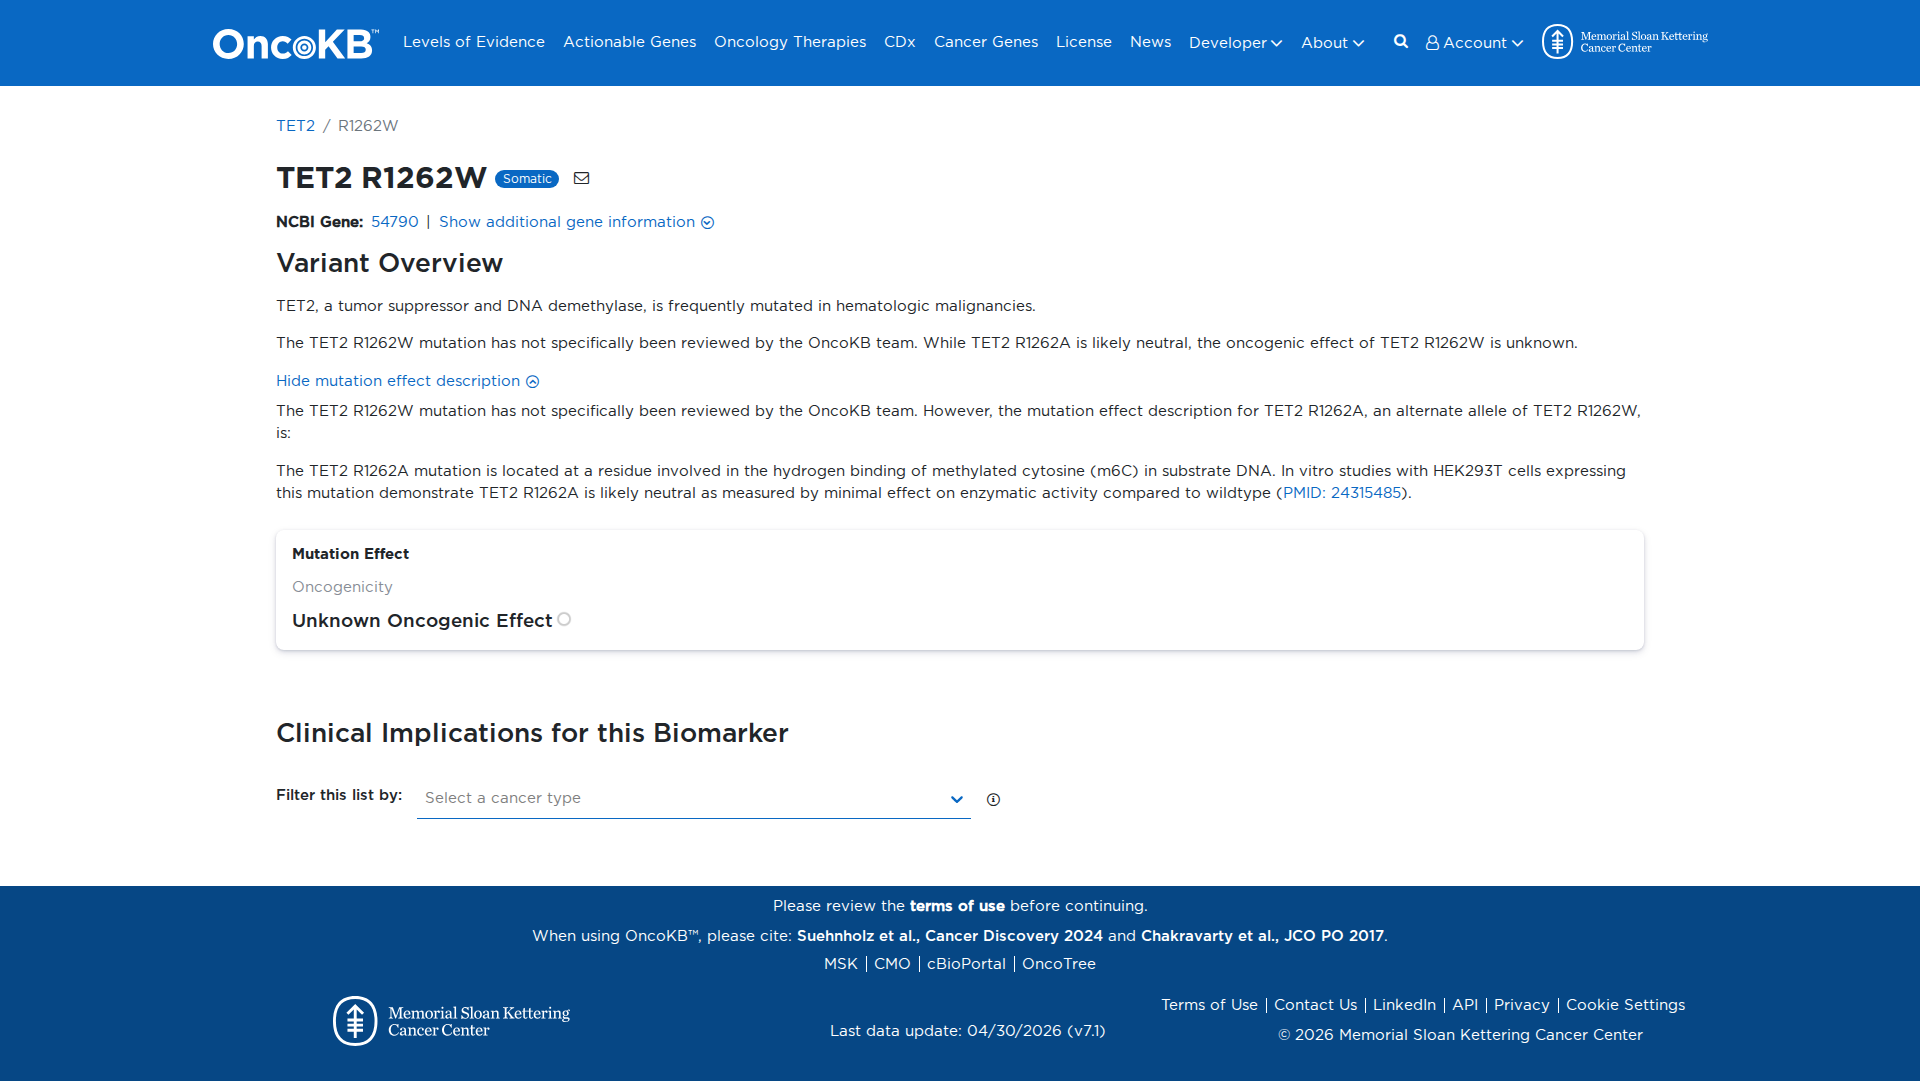Image resolution: width=1920 pixels, height=1081 pixels.
Task: Click Contact Us in the footer
Action: (x=1315, y=1005)
